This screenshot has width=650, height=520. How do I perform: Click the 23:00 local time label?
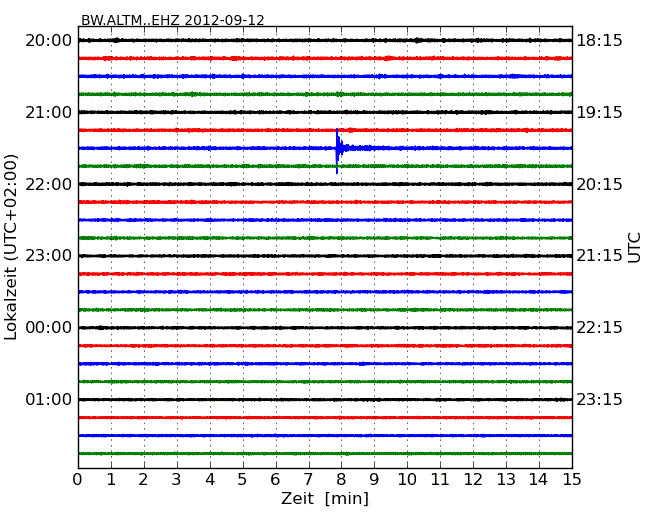pos(49,256)
